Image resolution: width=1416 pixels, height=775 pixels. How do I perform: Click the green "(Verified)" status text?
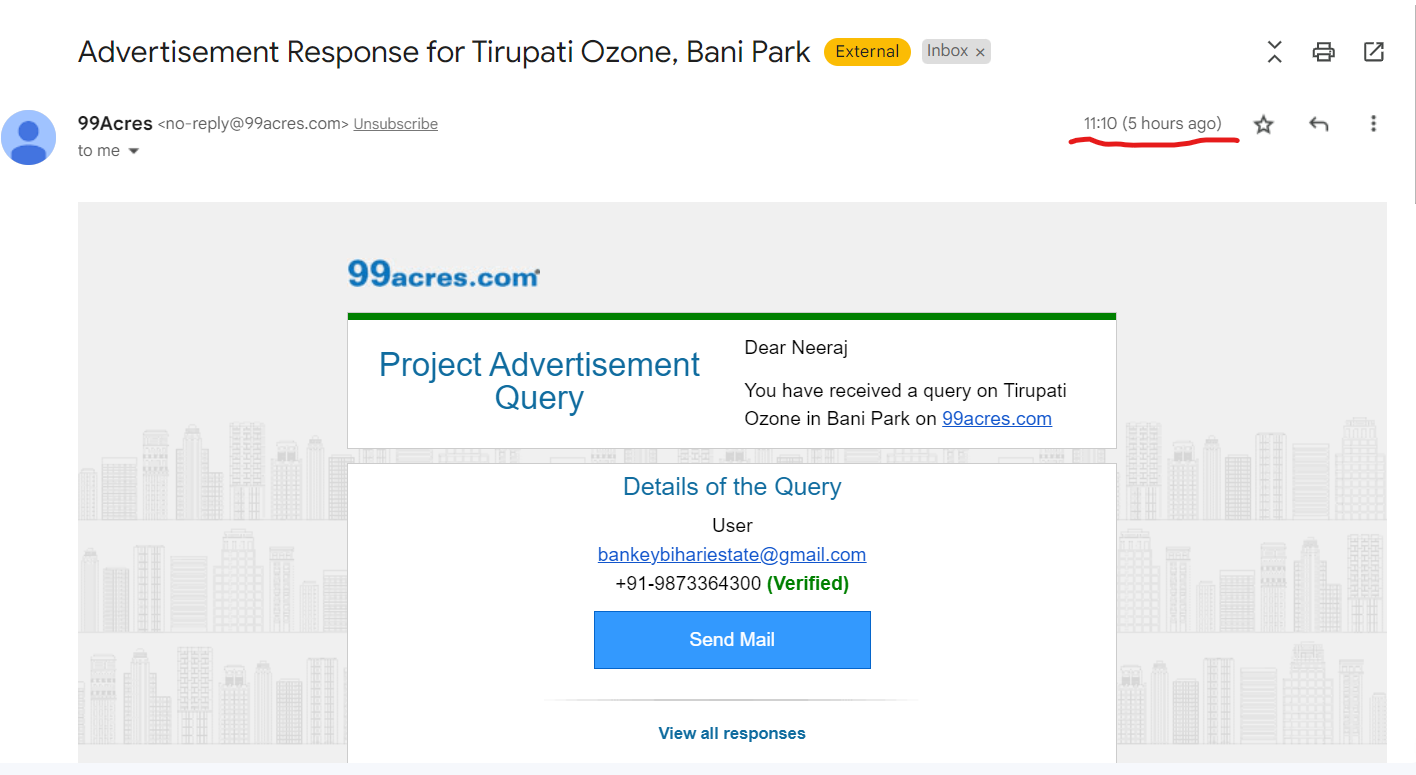coord(808,583)
